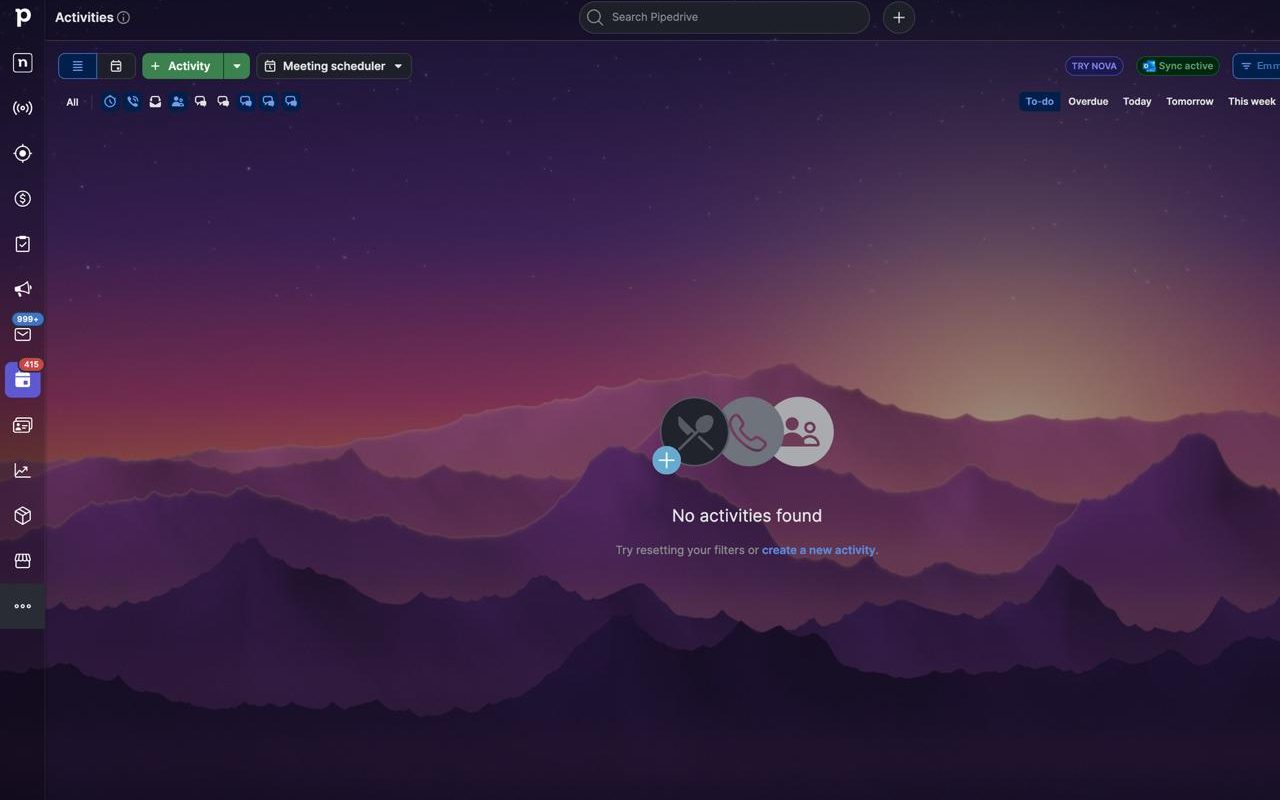The image size is (1280, 800).
Task: Click the info icon beside Activities title
Action: (x=123, y=17)
